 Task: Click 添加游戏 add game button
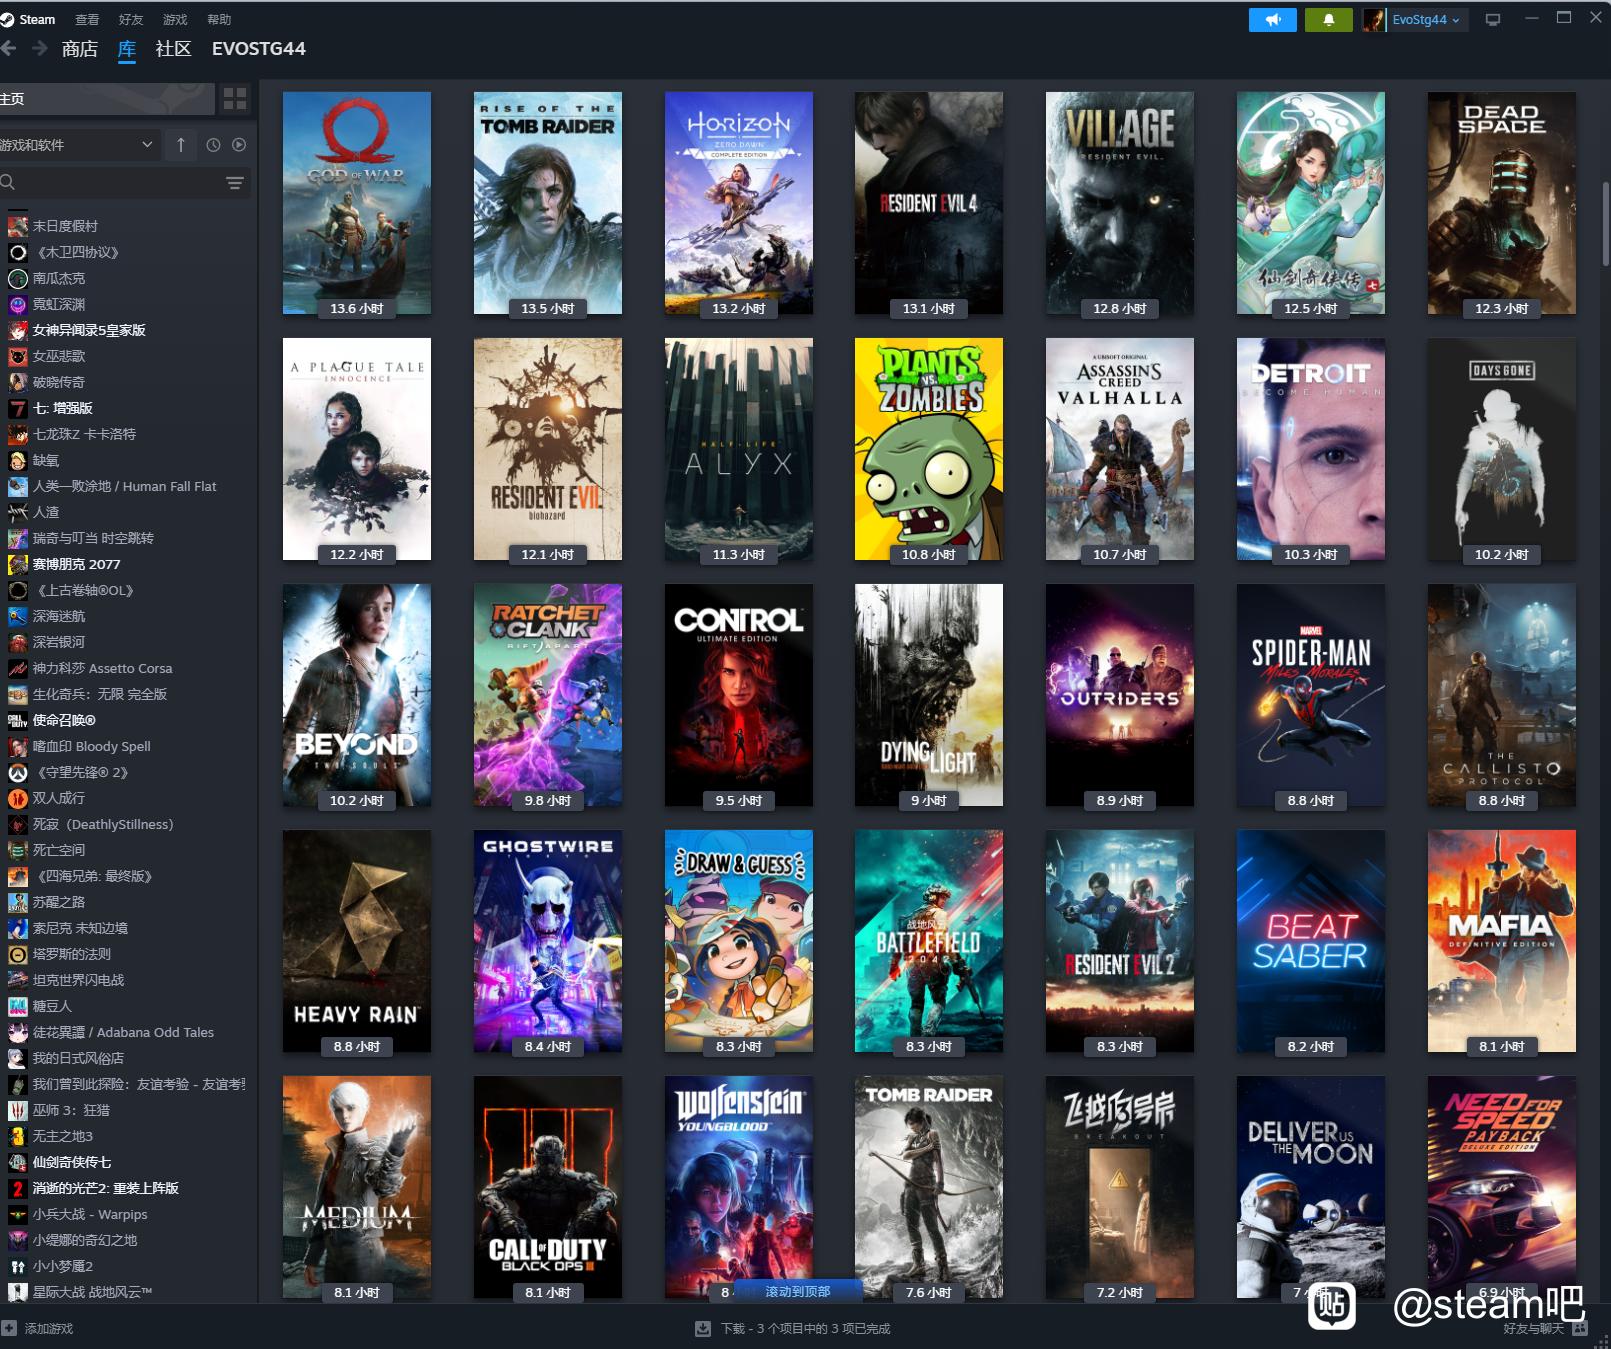coord(38,1328)
